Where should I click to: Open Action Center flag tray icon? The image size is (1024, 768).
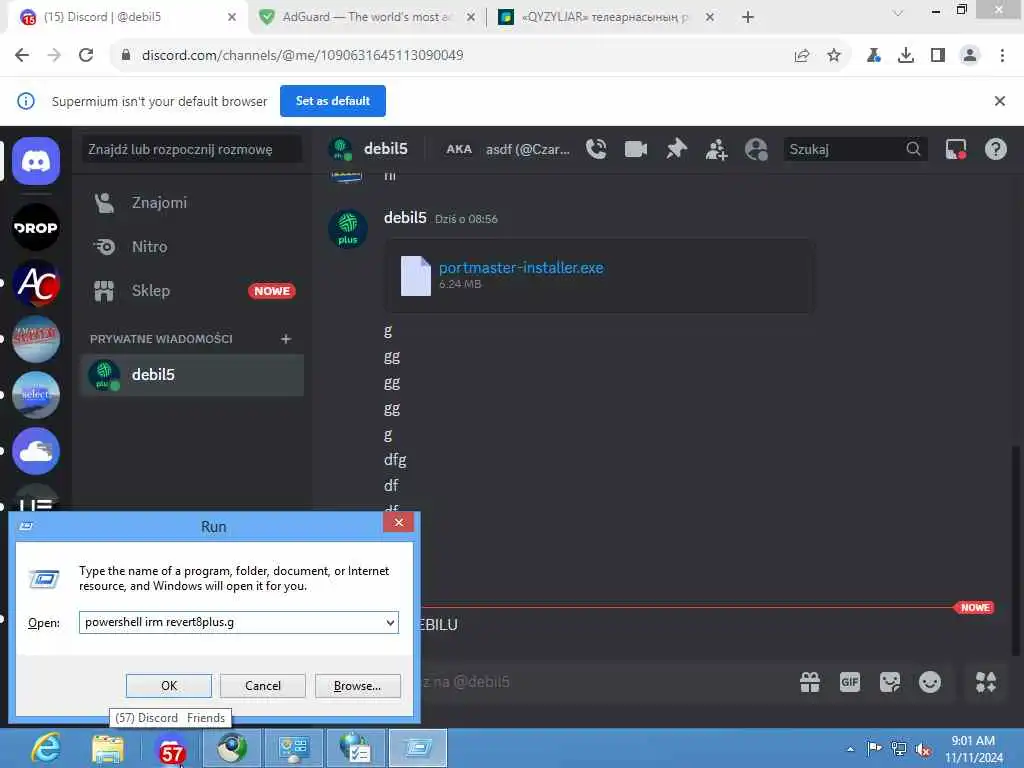coord(874,748)
